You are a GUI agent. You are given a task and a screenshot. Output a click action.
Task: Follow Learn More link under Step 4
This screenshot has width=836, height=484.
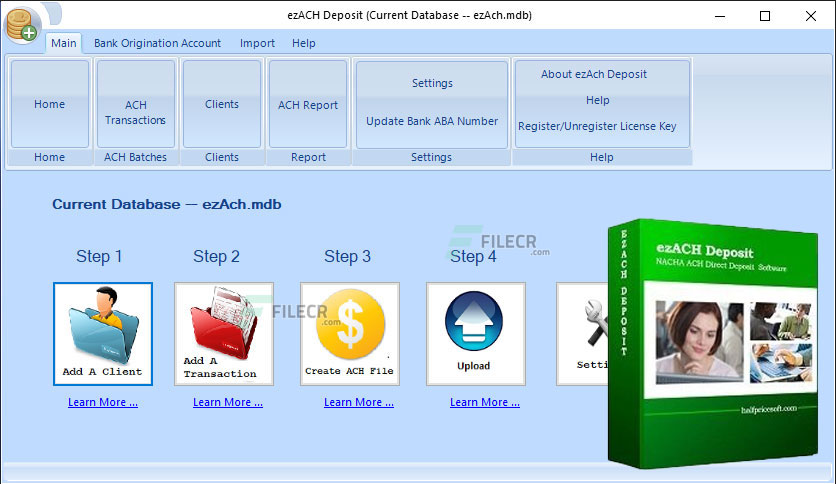pyautogui.click(x=485, y=402)
